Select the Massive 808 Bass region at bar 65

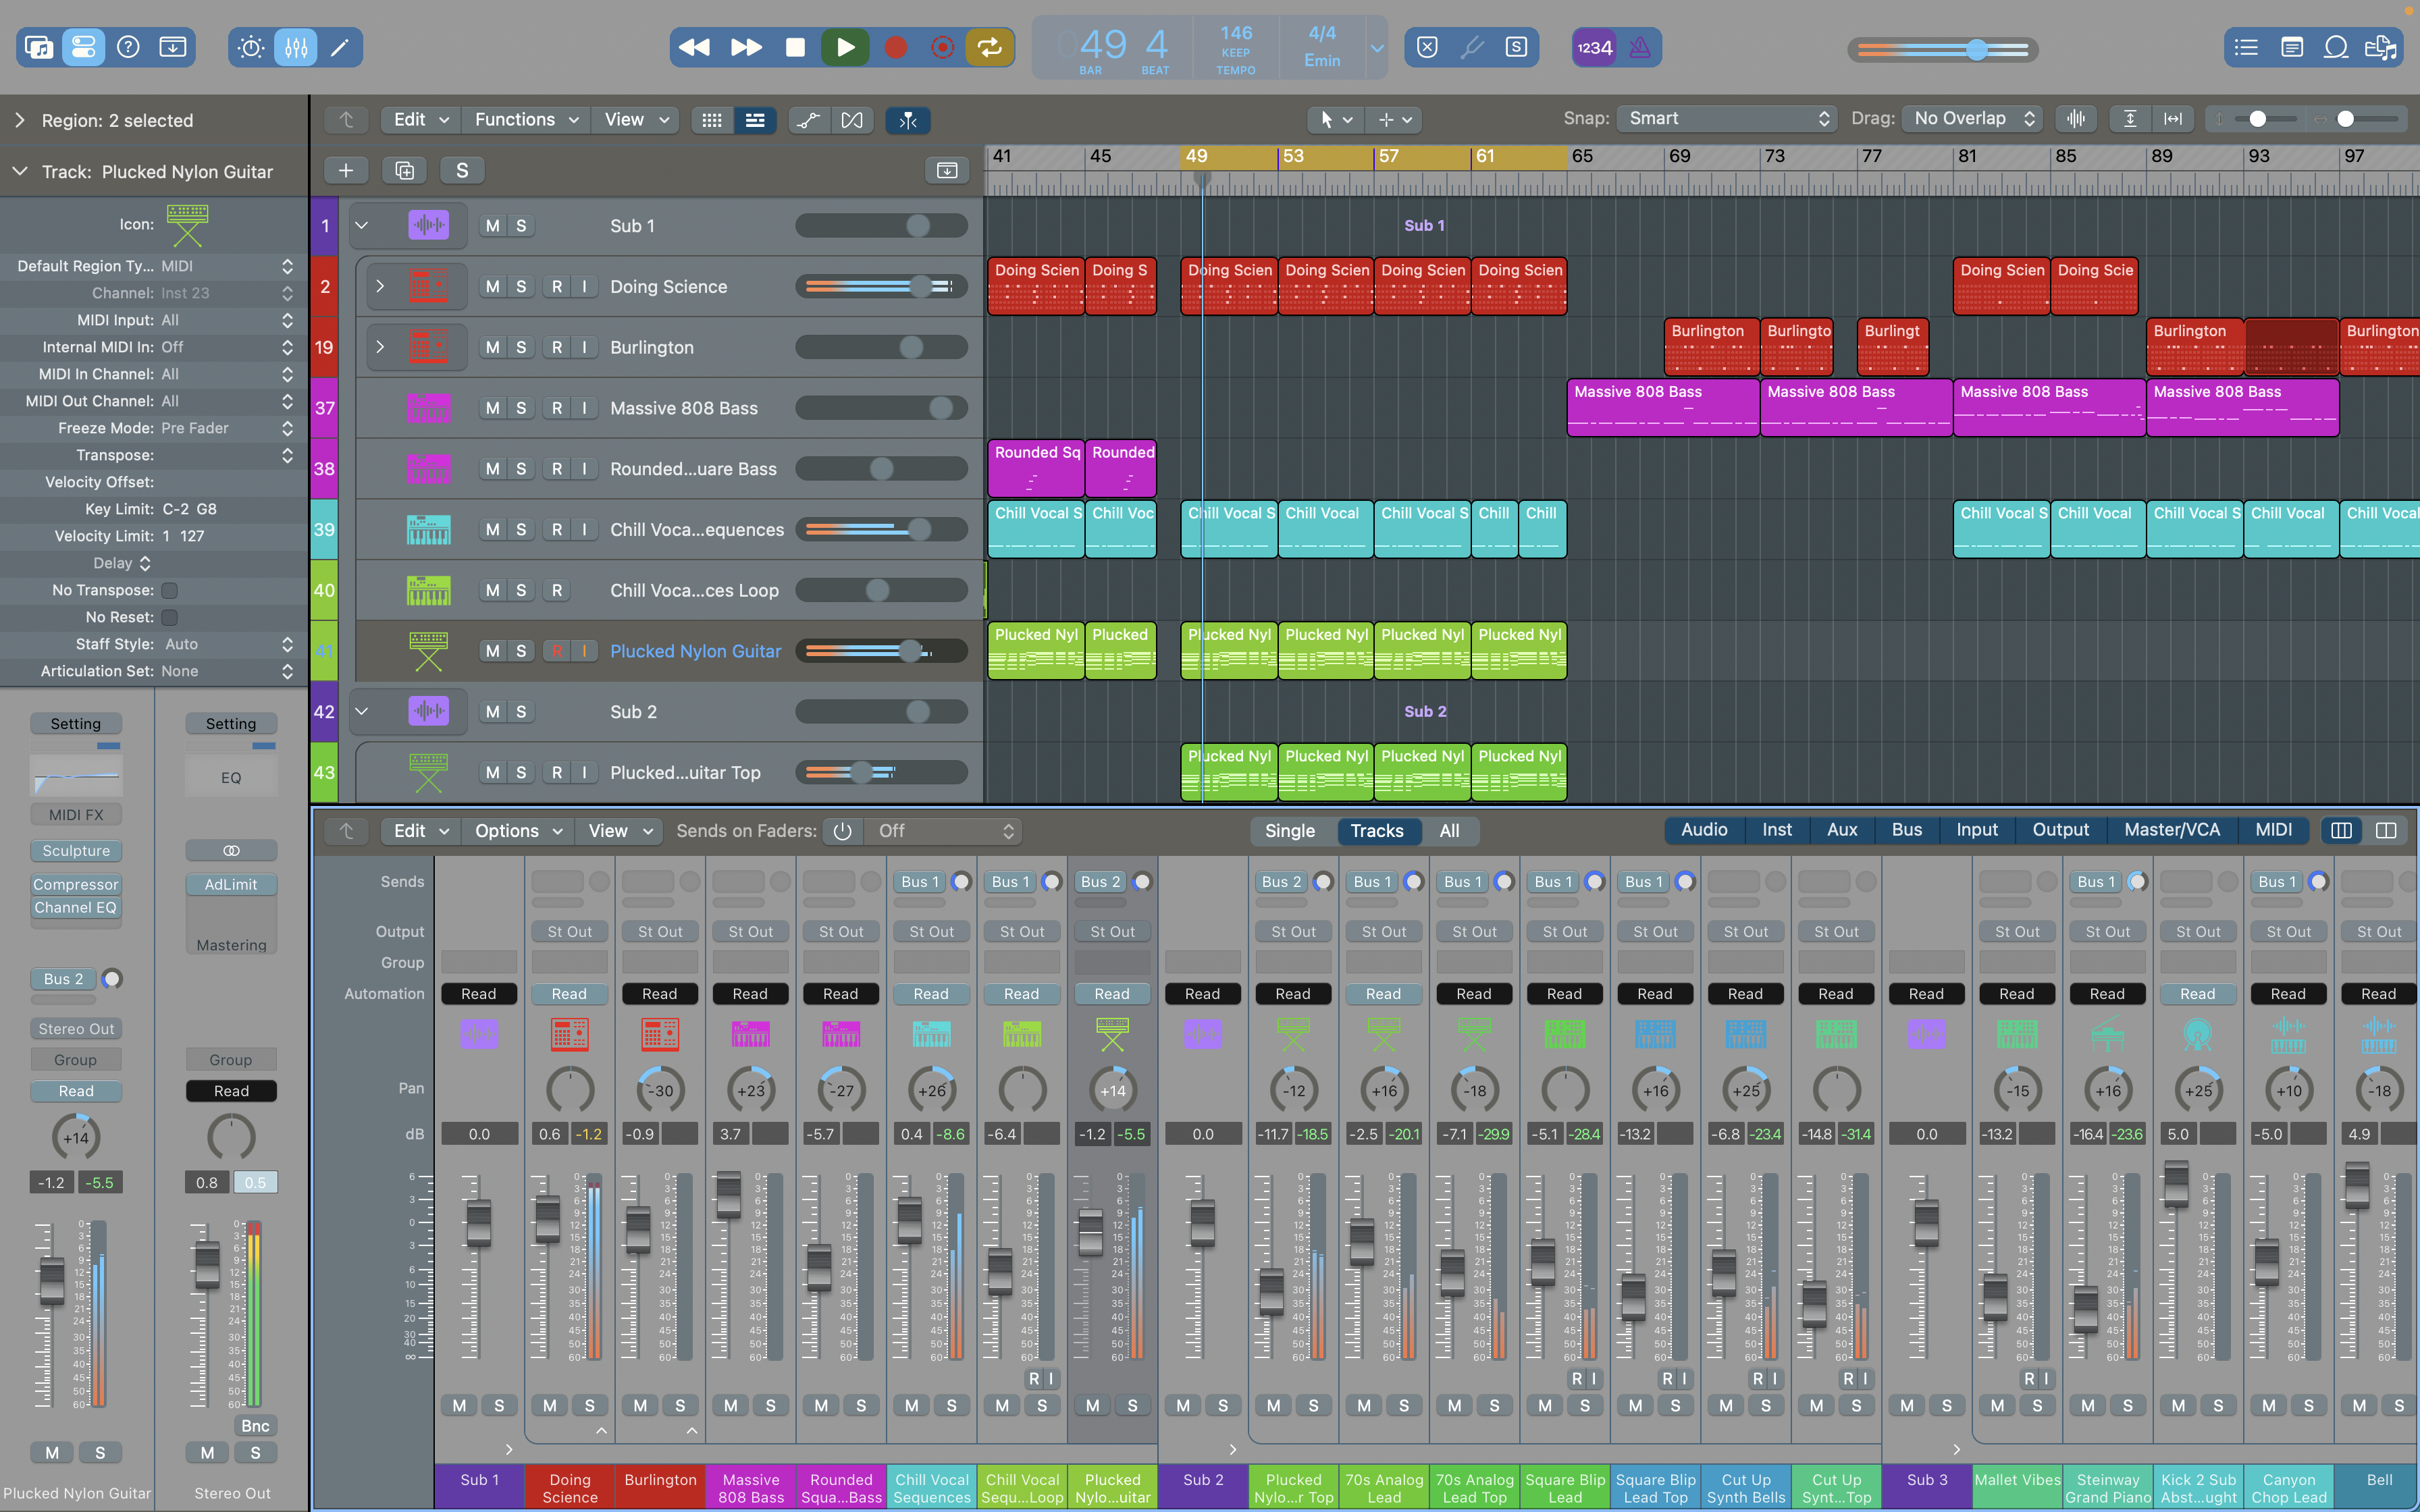1663,408
